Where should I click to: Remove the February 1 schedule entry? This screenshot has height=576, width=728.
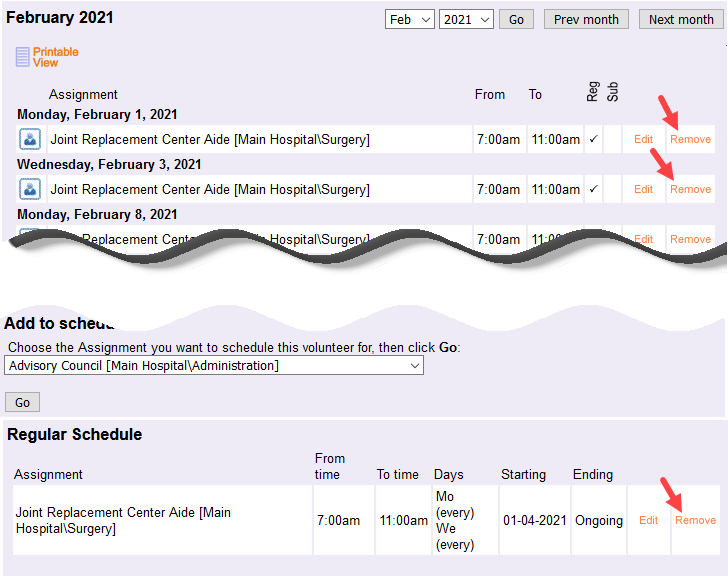(x=691, y=139)
